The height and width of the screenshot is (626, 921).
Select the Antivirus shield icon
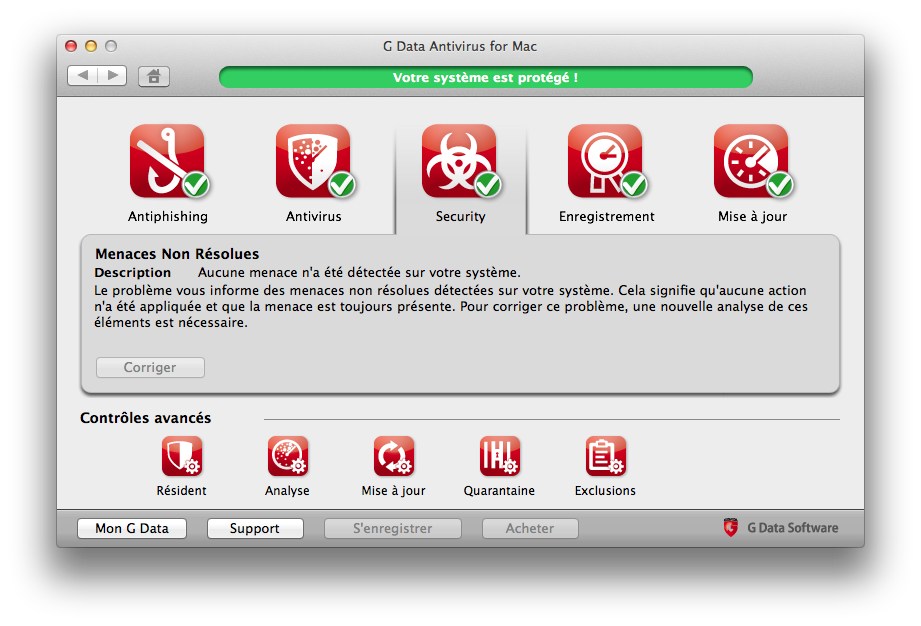click(314, 160)
